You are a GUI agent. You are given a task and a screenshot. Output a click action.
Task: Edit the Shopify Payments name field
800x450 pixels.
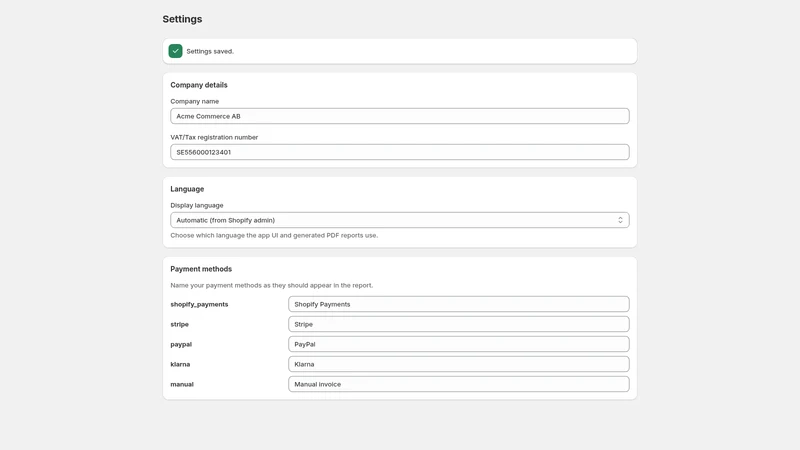[x=459, y=304]
